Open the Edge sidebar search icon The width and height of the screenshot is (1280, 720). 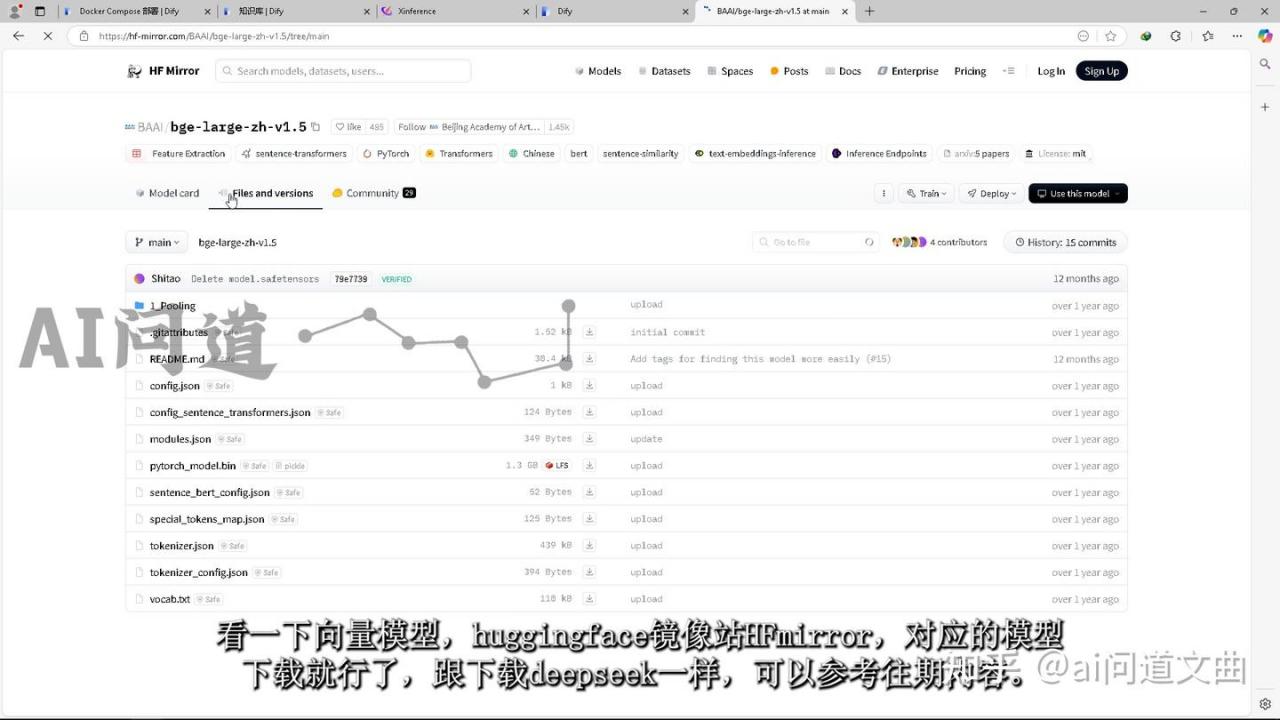point(1265,64)
